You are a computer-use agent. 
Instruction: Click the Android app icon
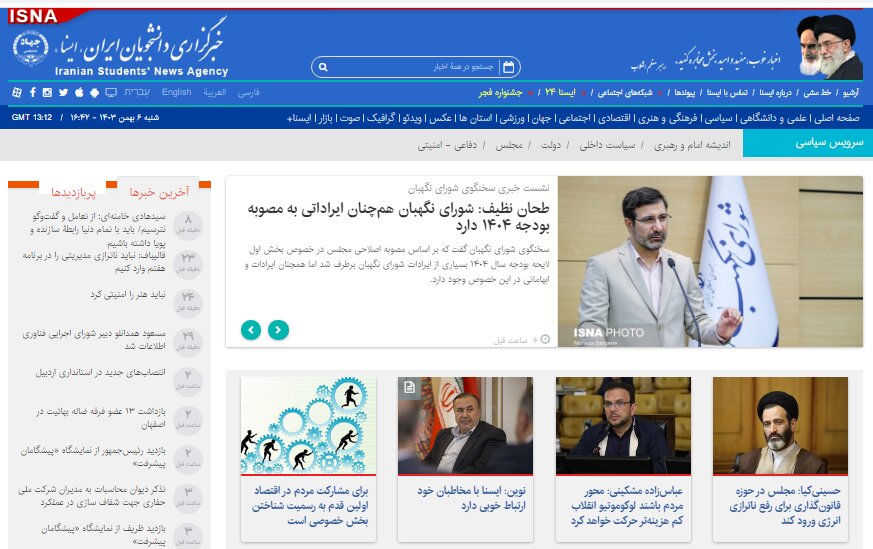(x=95, y=92)
